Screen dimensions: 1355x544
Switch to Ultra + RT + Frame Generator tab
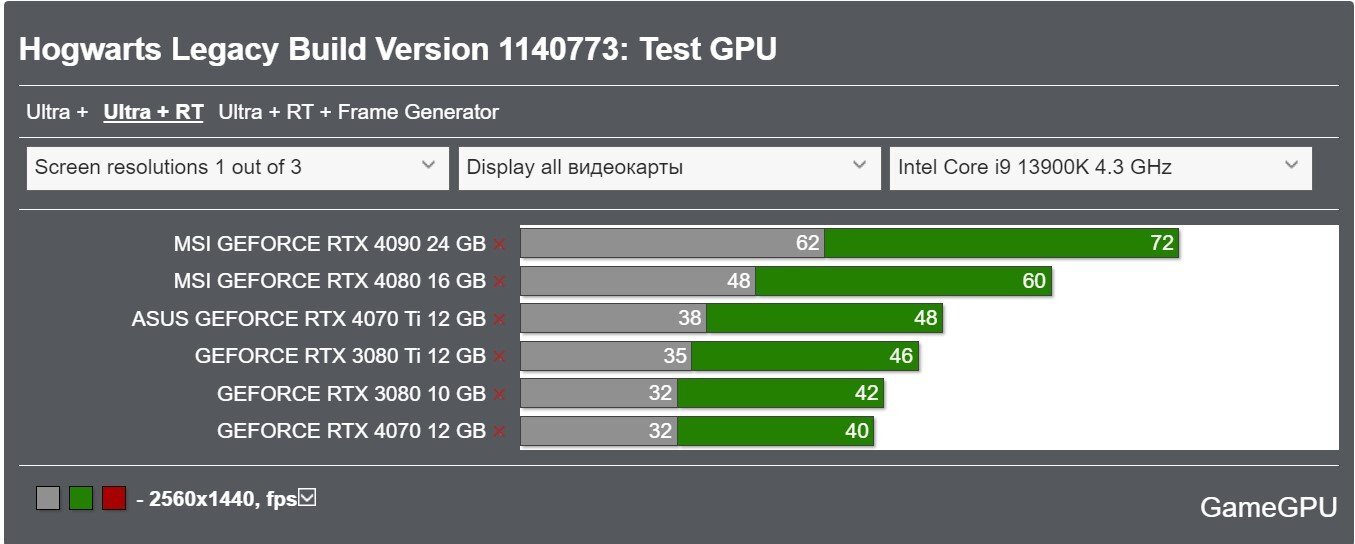coord(358,112)
